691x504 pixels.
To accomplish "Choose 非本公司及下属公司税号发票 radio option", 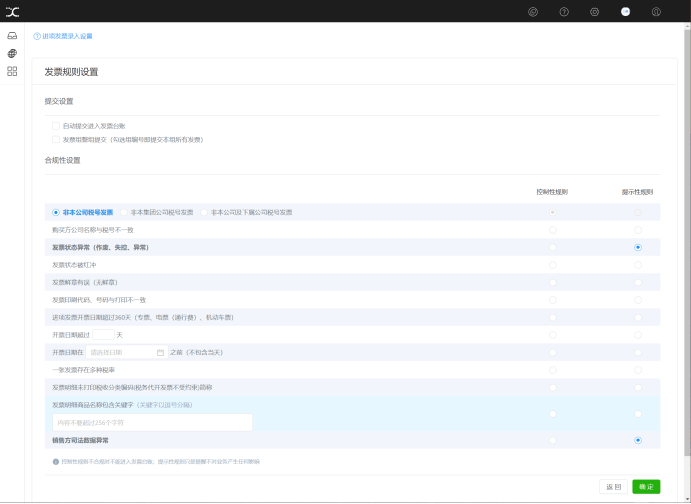I will 204,212.
